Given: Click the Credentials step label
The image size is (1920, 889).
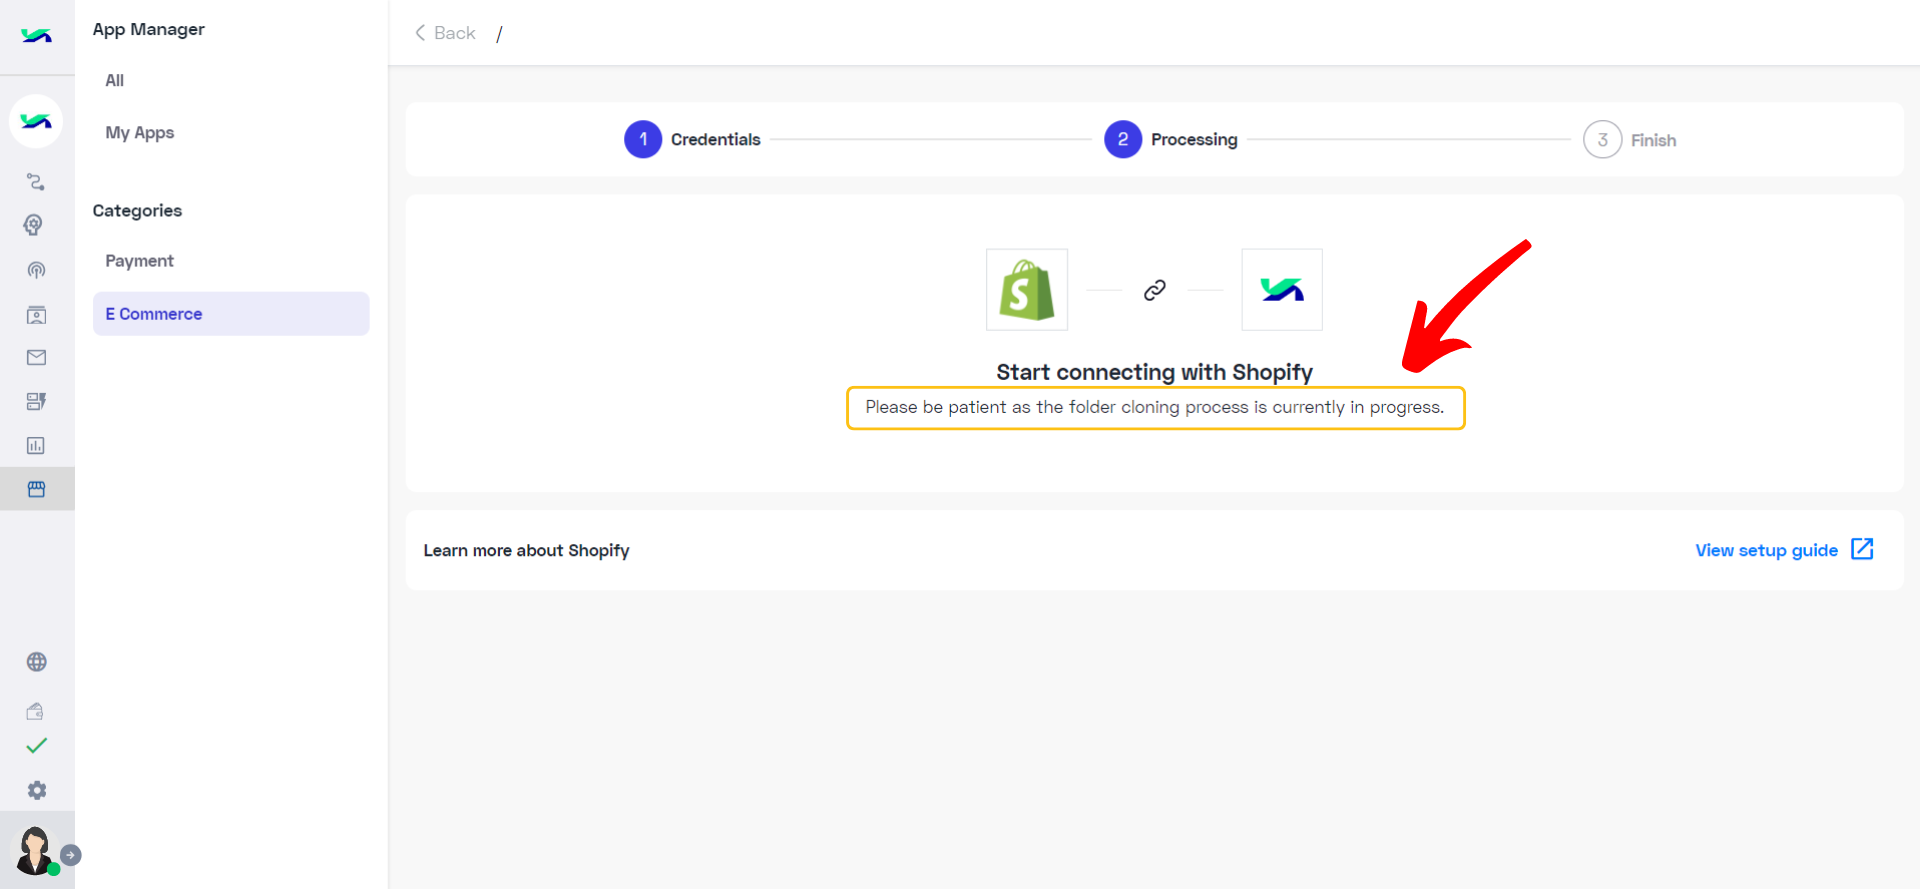Looking at the screenshot, I should point(716,140).
